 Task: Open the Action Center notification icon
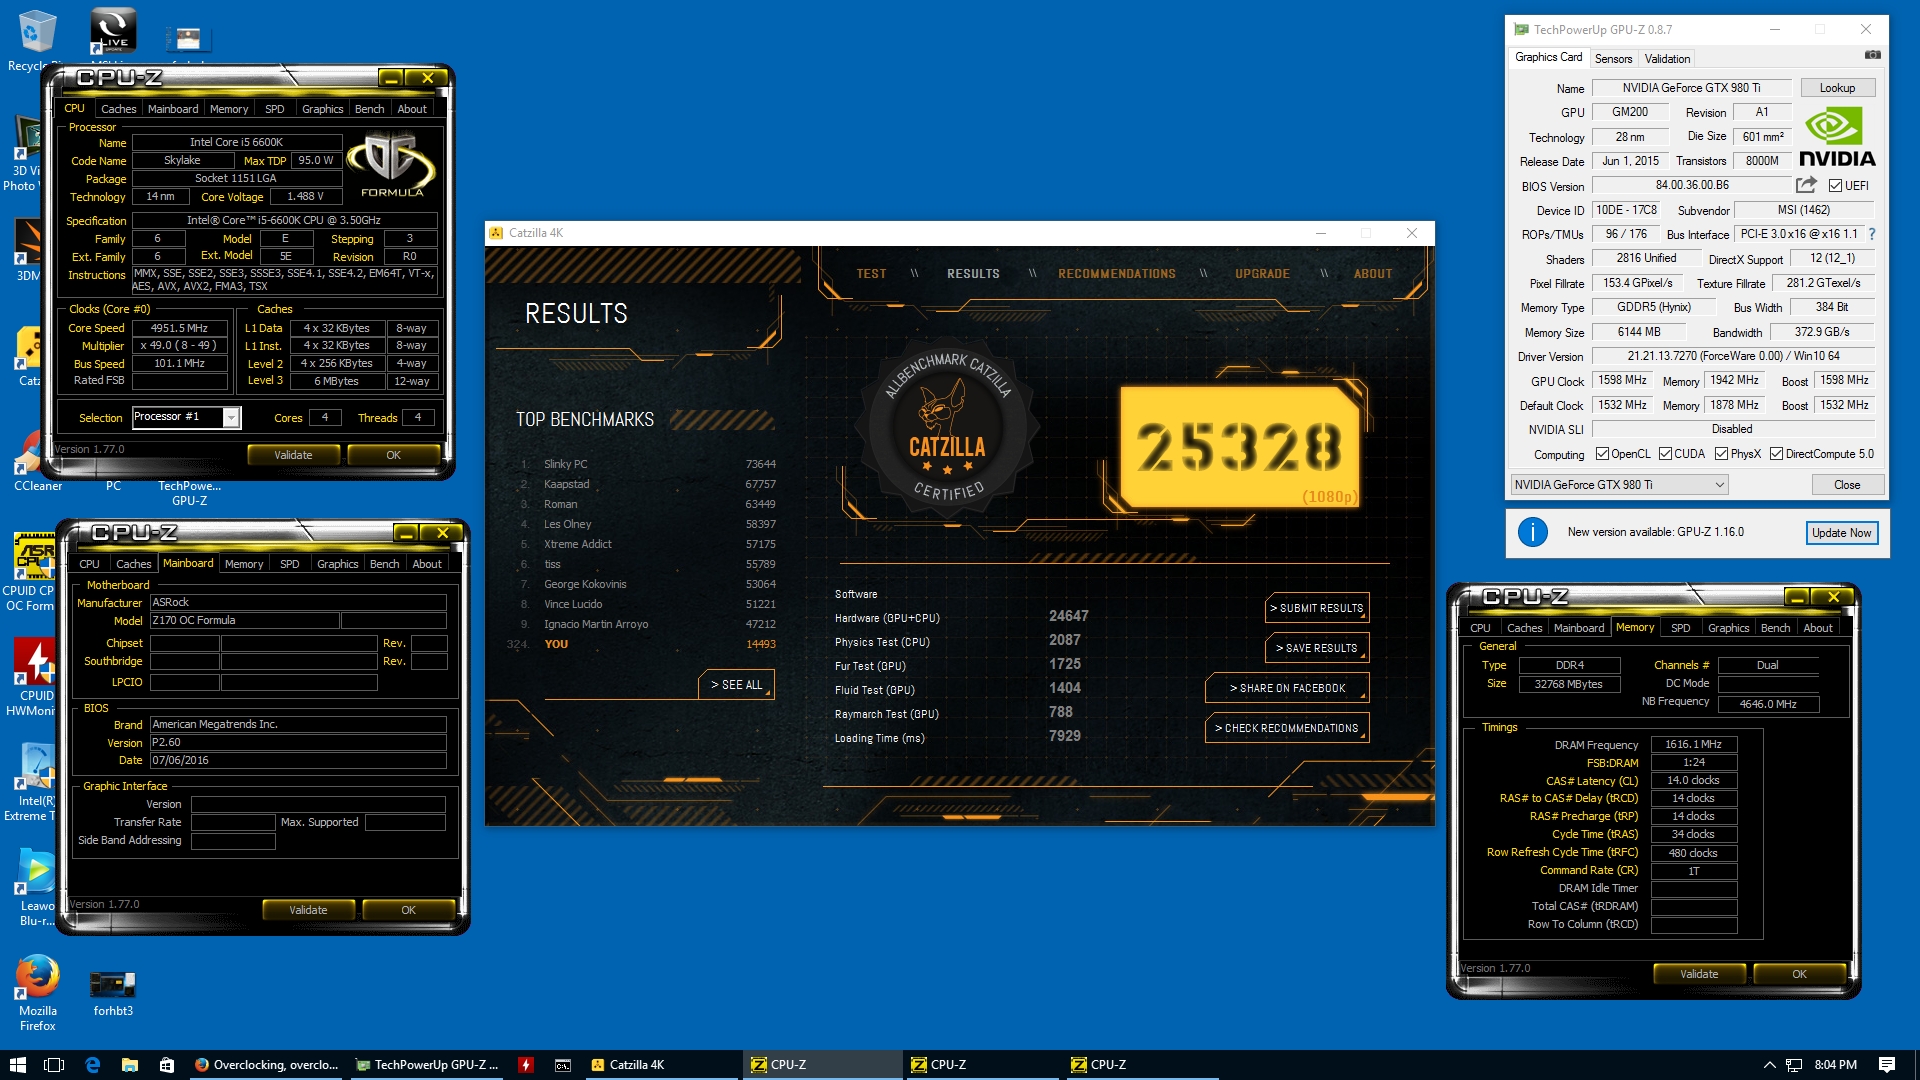click(1887, 1065)
